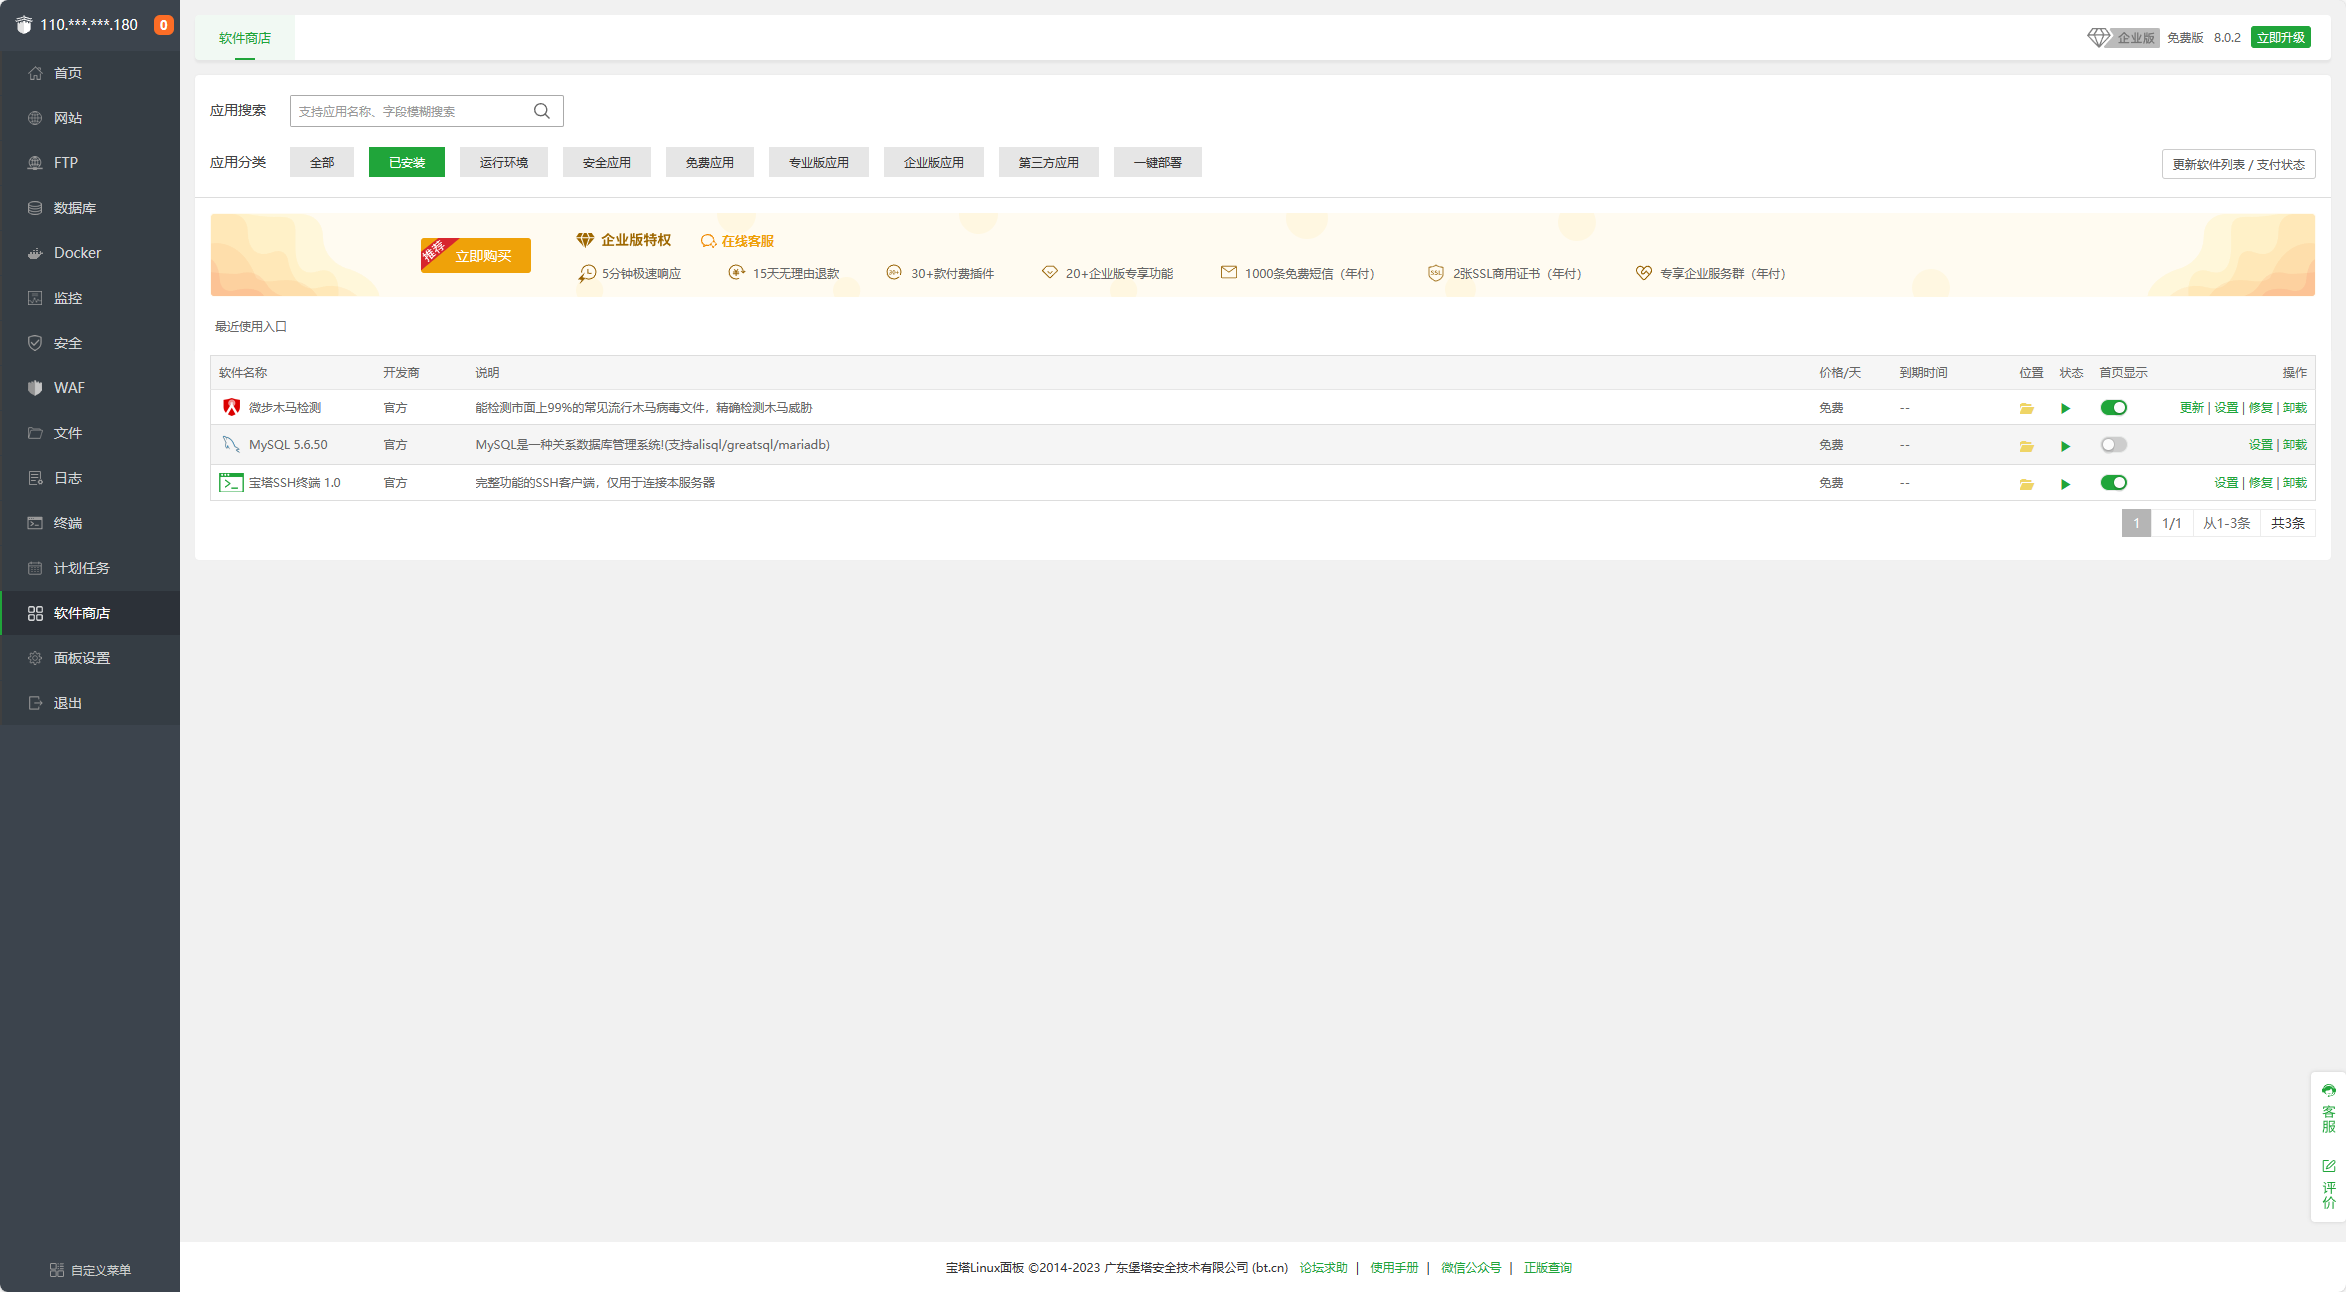
Task: Click the 面板设置 gear icon
Action: (35, 658)
